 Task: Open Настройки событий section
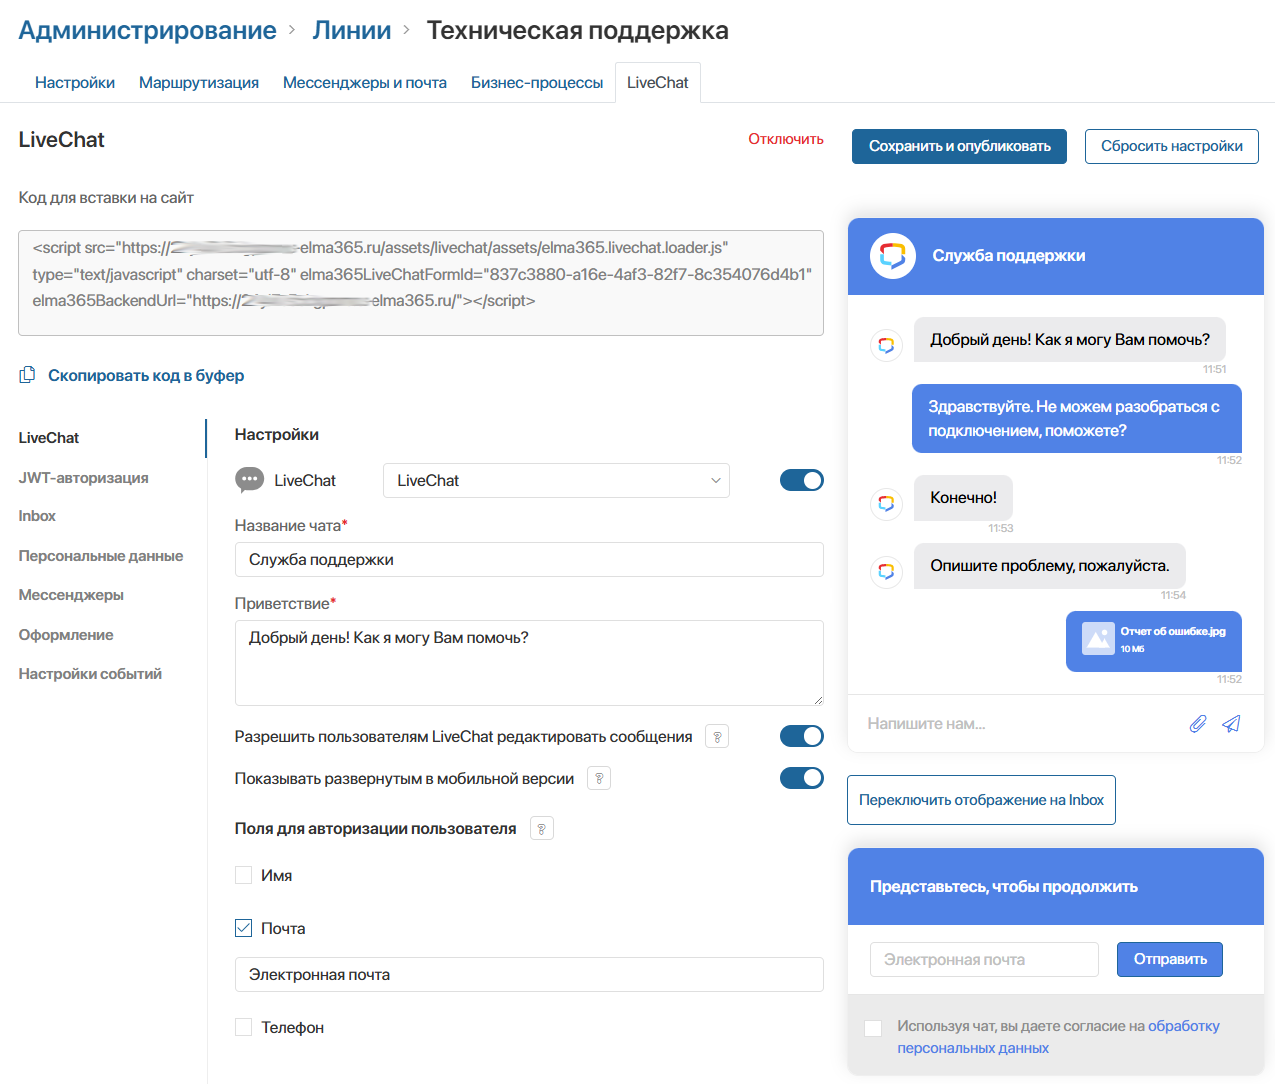[90, 674]
